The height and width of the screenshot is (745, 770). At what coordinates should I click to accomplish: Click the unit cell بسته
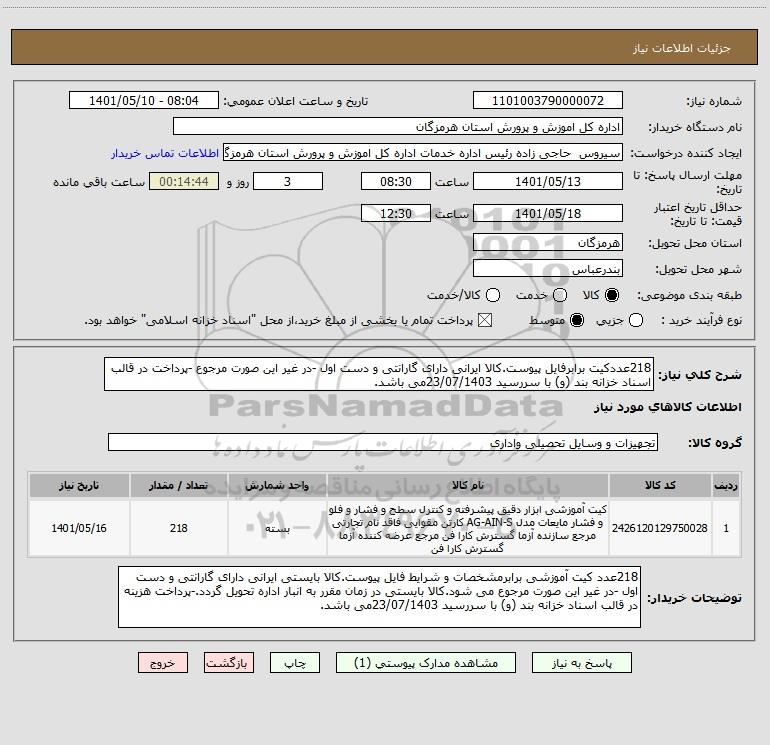pos(277,528)
